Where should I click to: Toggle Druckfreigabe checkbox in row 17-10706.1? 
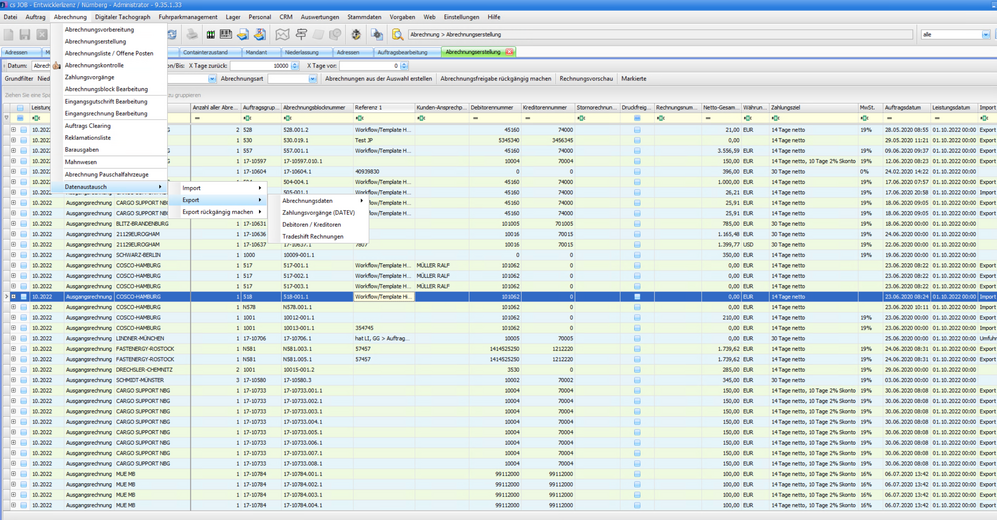pyautogui.click(x=637, y=338)
